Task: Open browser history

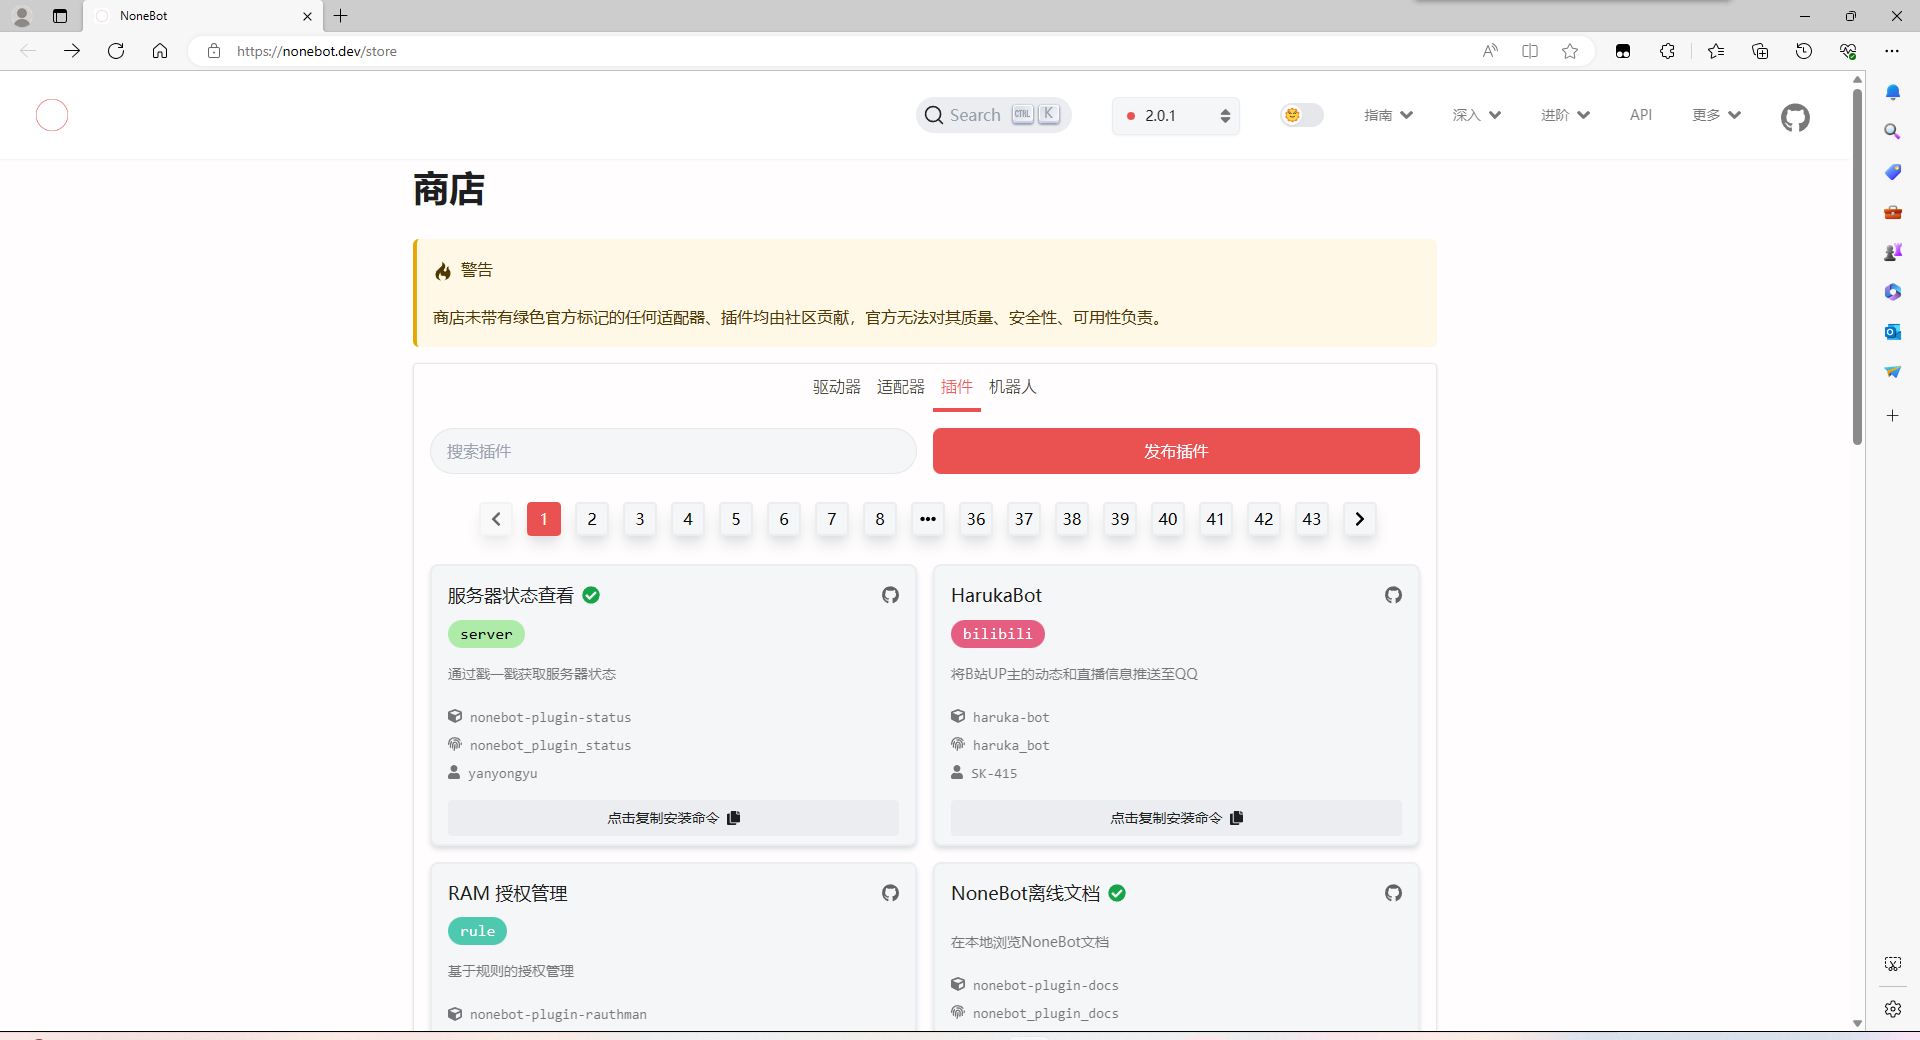Action: tap(1804, 51)
